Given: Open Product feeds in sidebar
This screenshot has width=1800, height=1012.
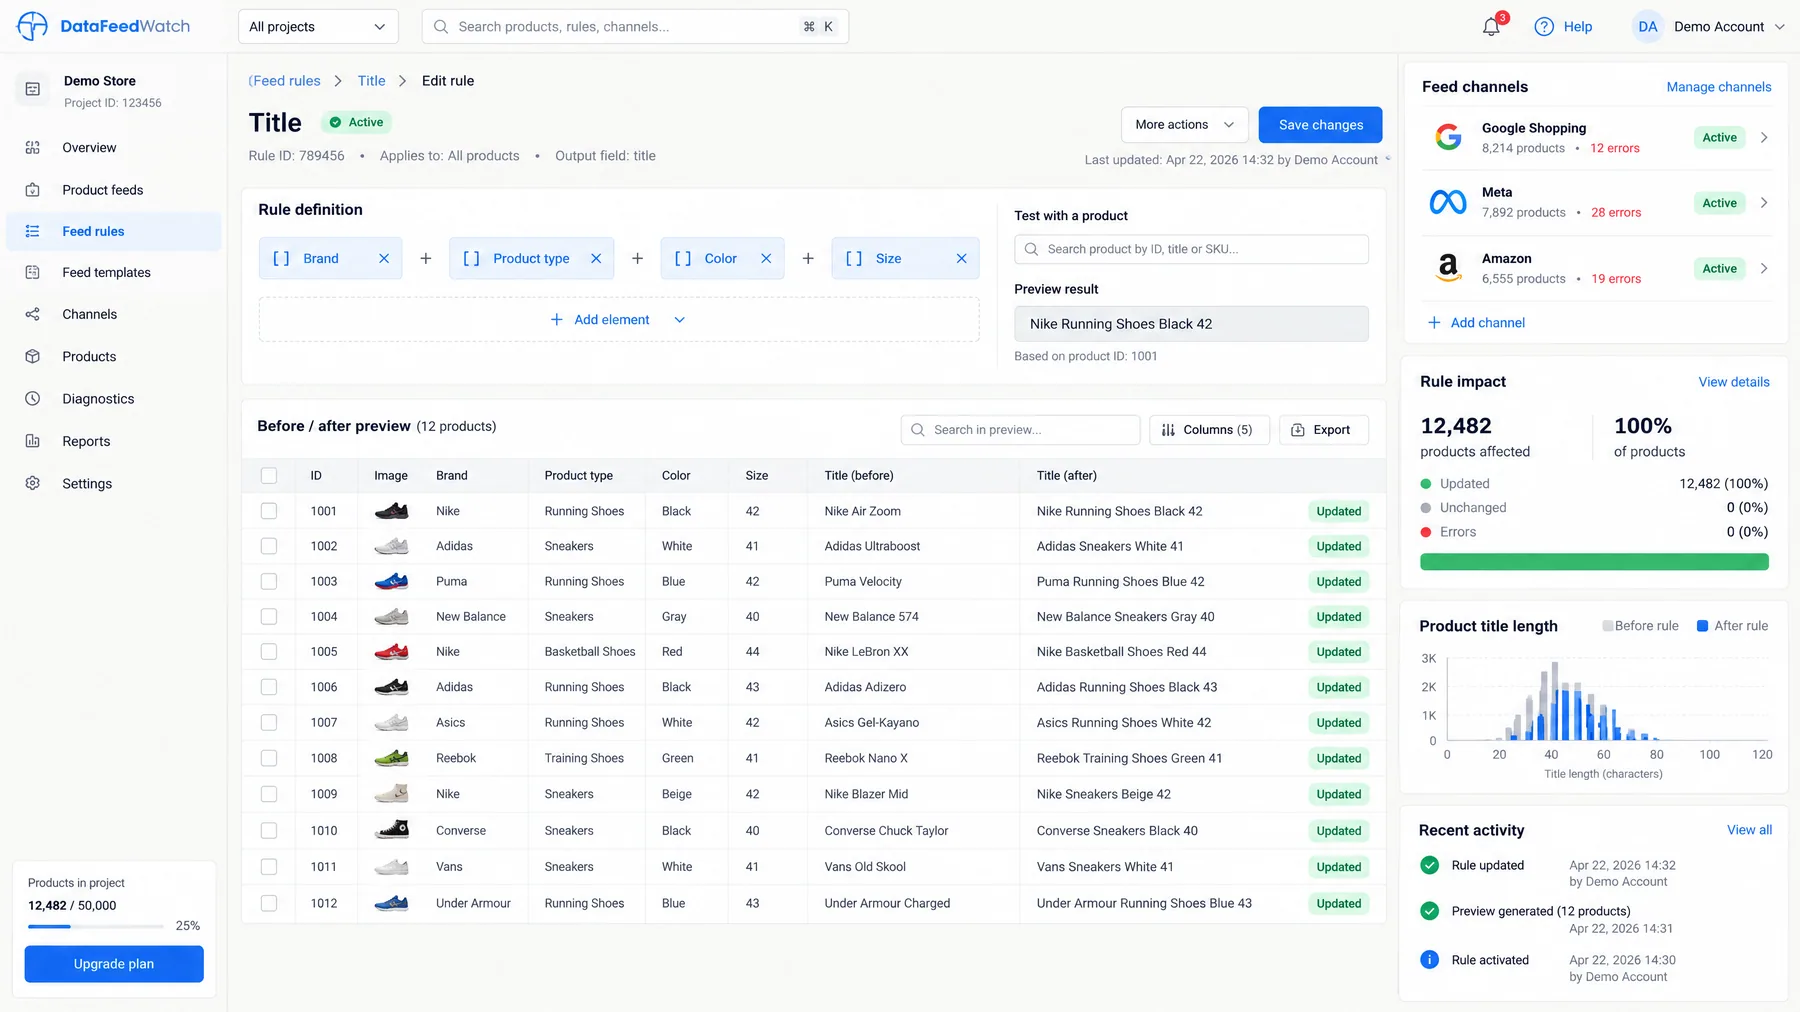Looking at the screenshot, I should pos(114,190).
